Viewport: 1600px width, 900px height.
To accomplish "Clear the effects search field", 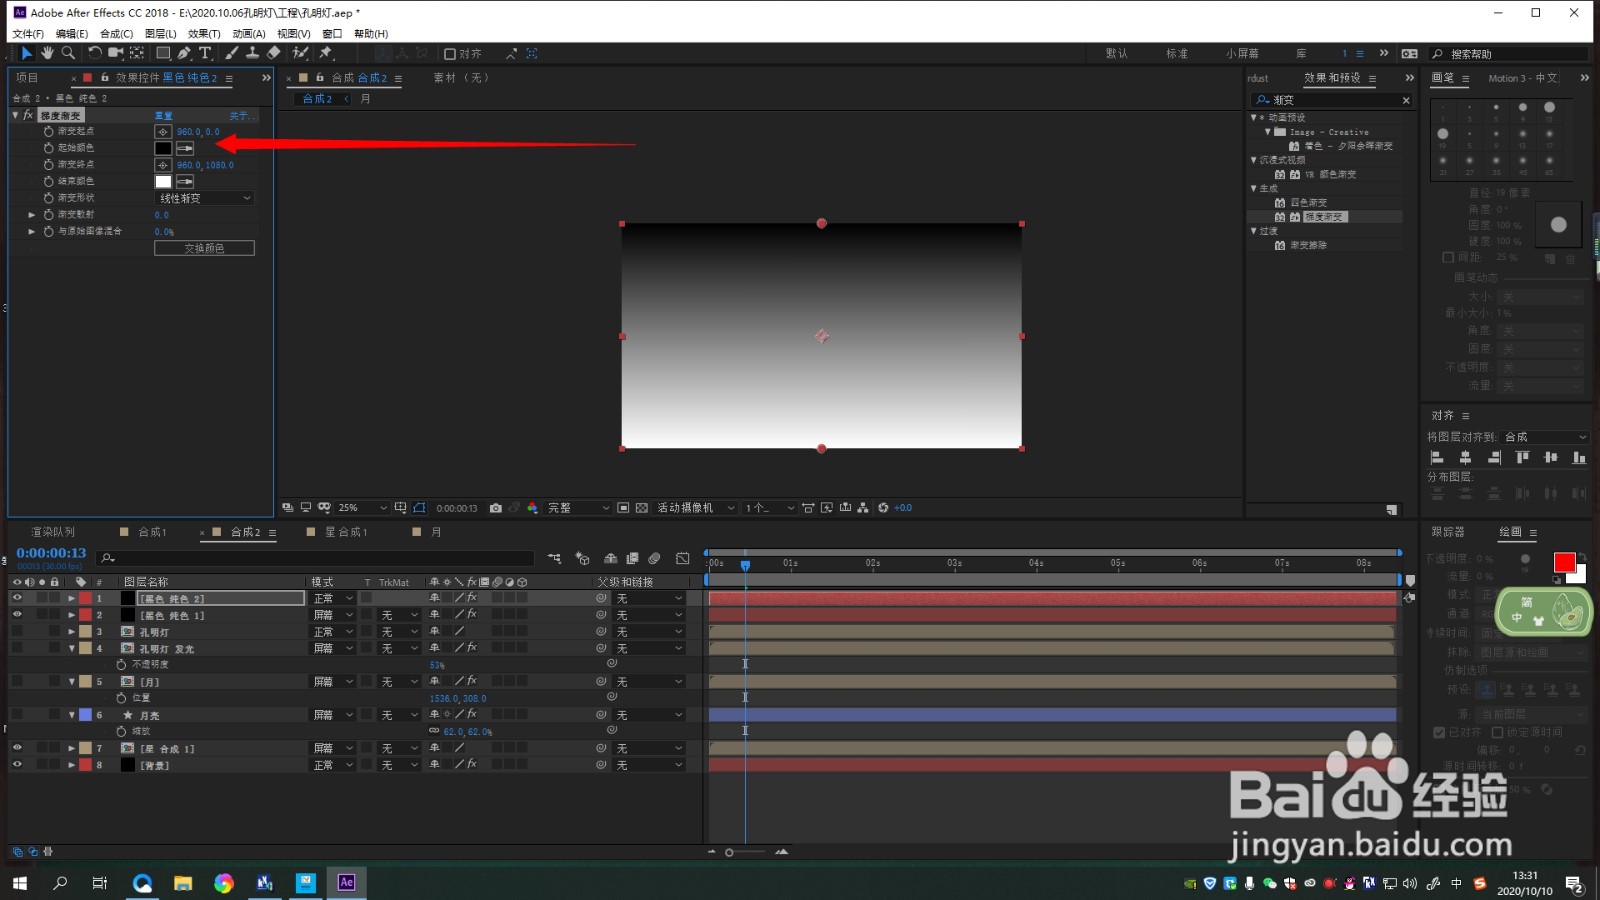I will (1406, 100).
